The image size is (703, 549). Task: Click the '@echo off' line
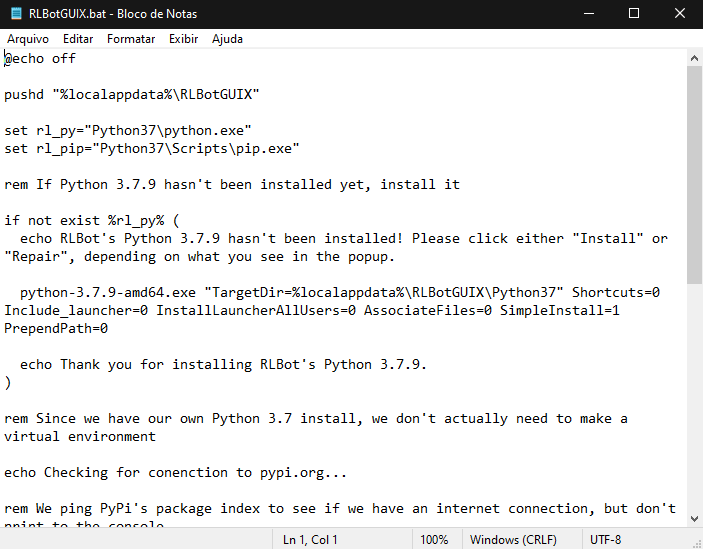(x=40, y=59)
